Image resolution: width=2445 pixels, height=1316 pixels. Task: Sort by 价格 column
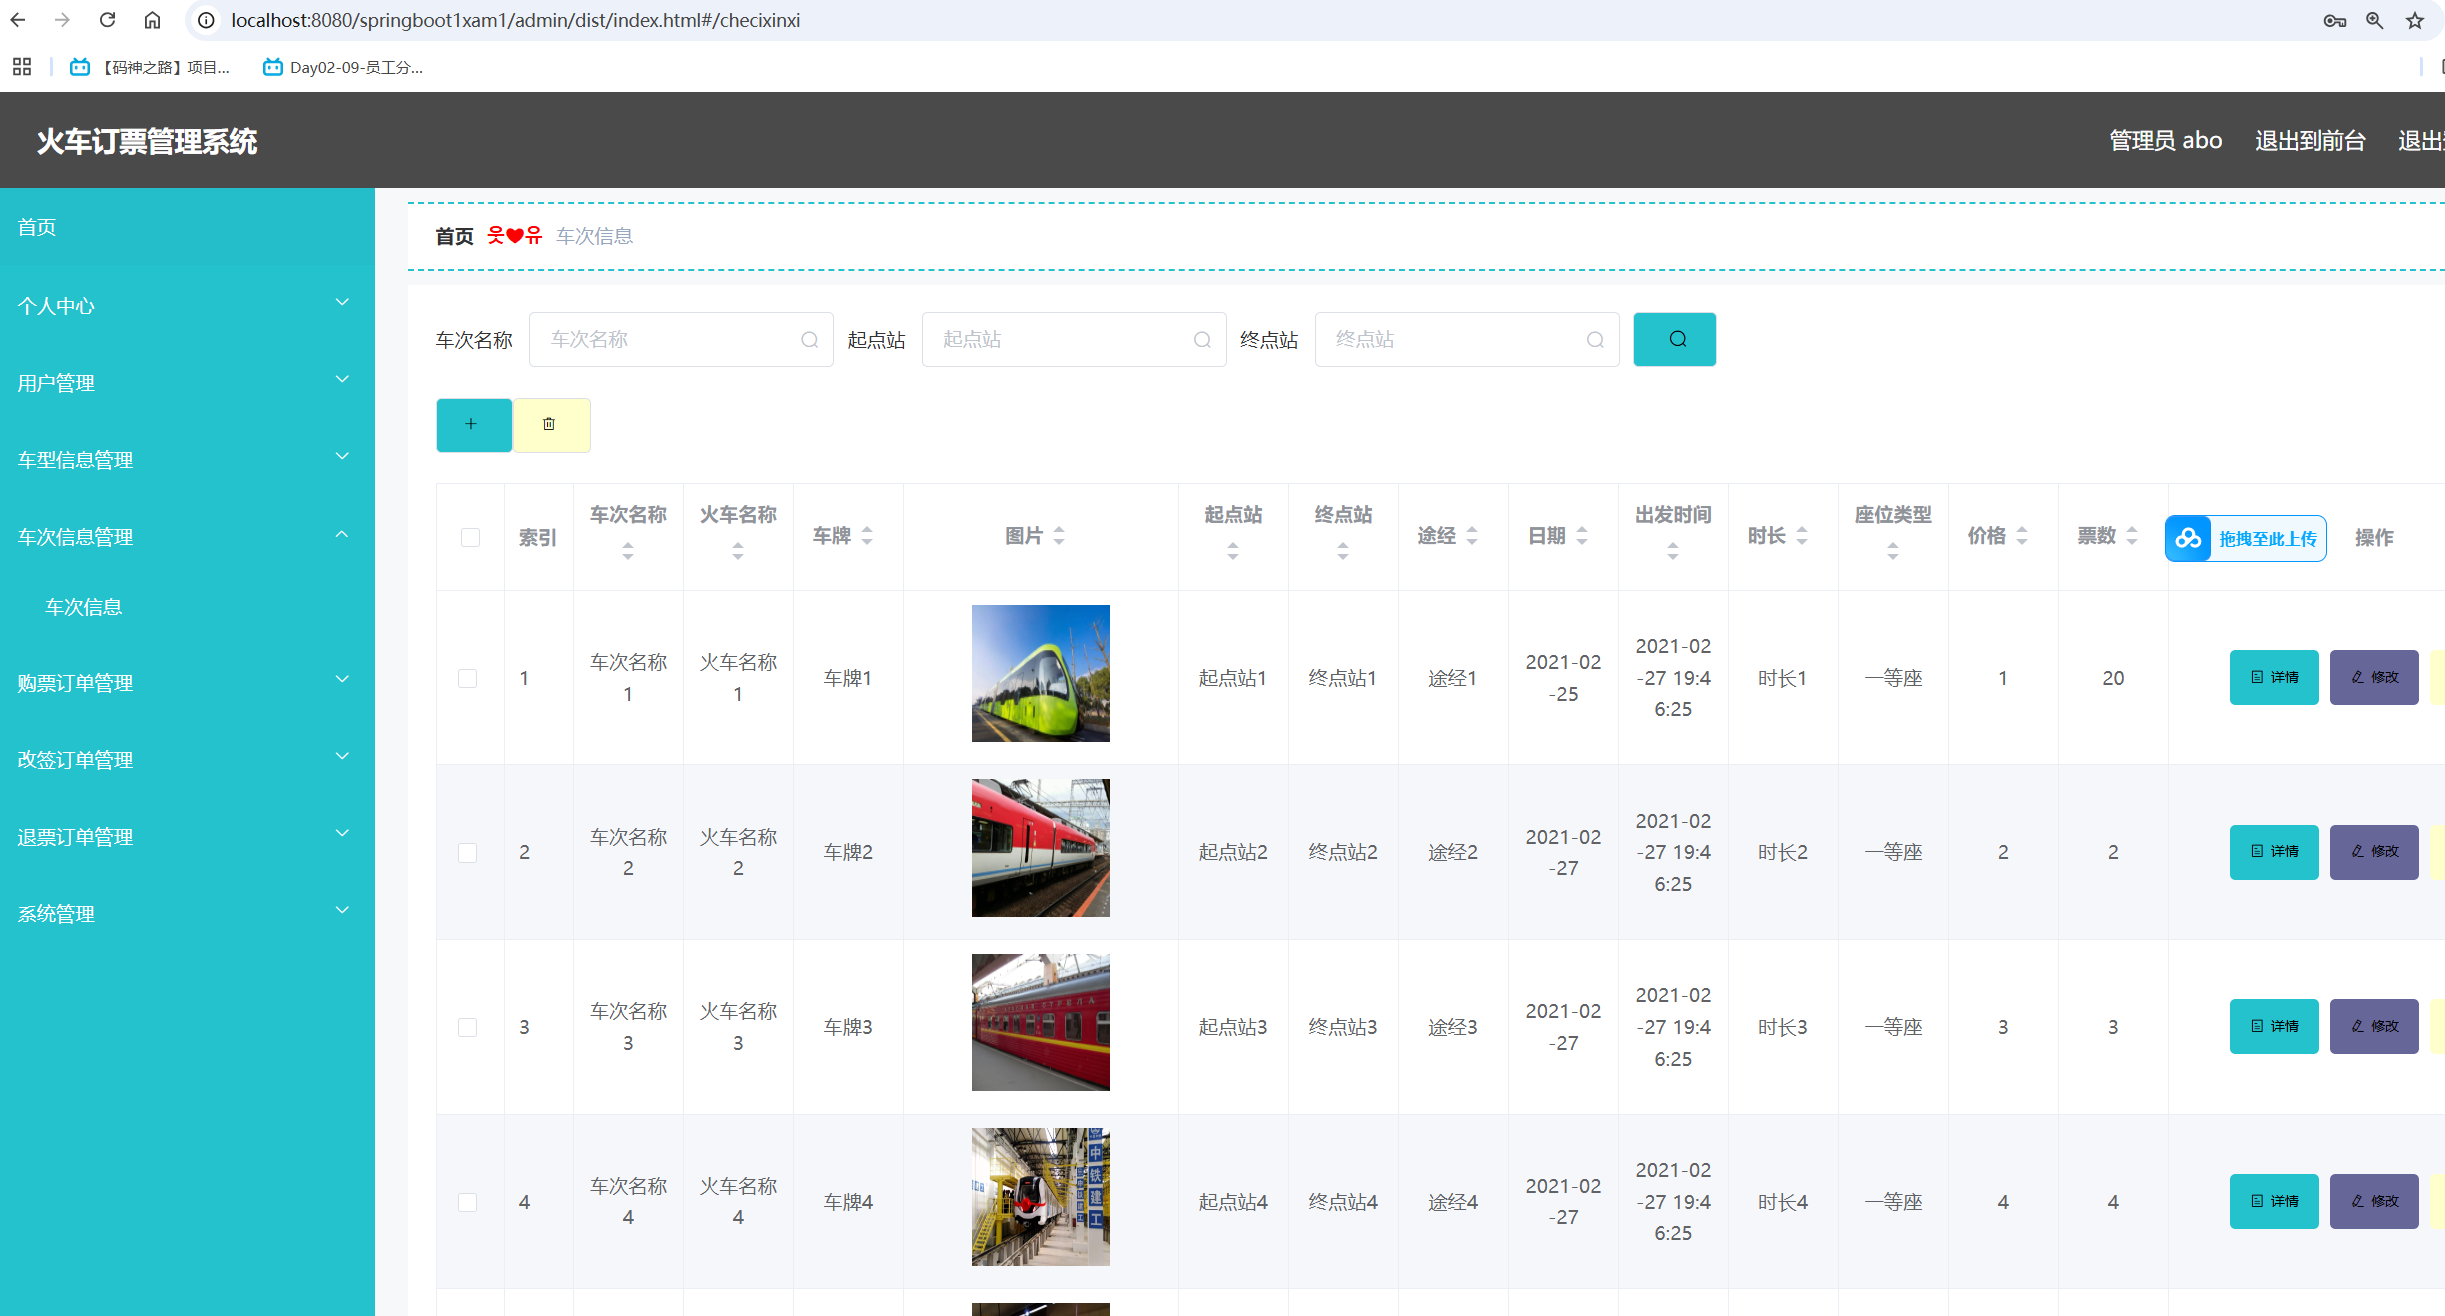[2022, 536]
